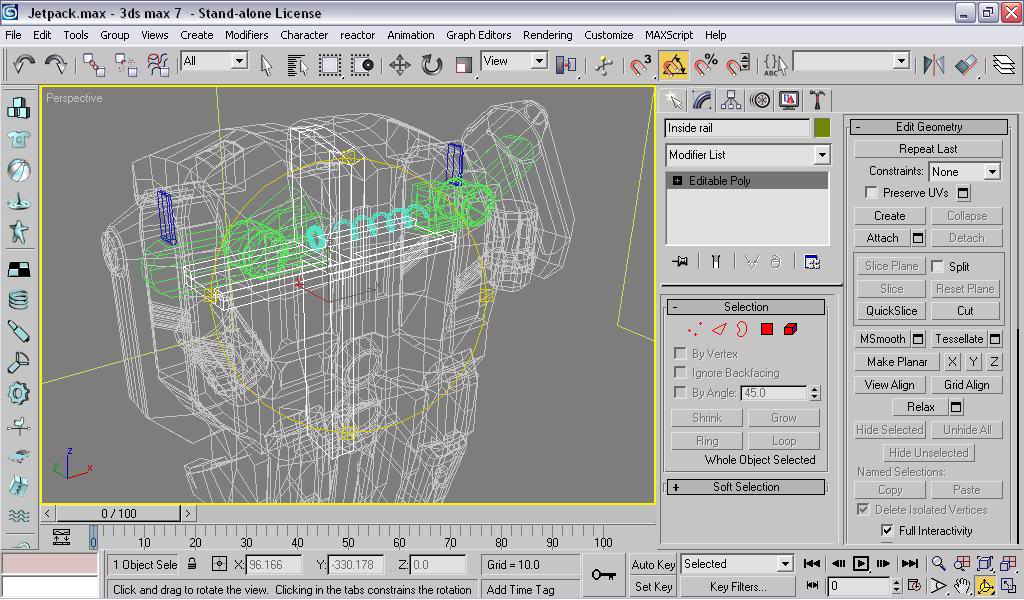Screen dimensions: 1024x600
Task: Open the Modifiers menu
Action: pyautogui.click(x=246, y=34)
